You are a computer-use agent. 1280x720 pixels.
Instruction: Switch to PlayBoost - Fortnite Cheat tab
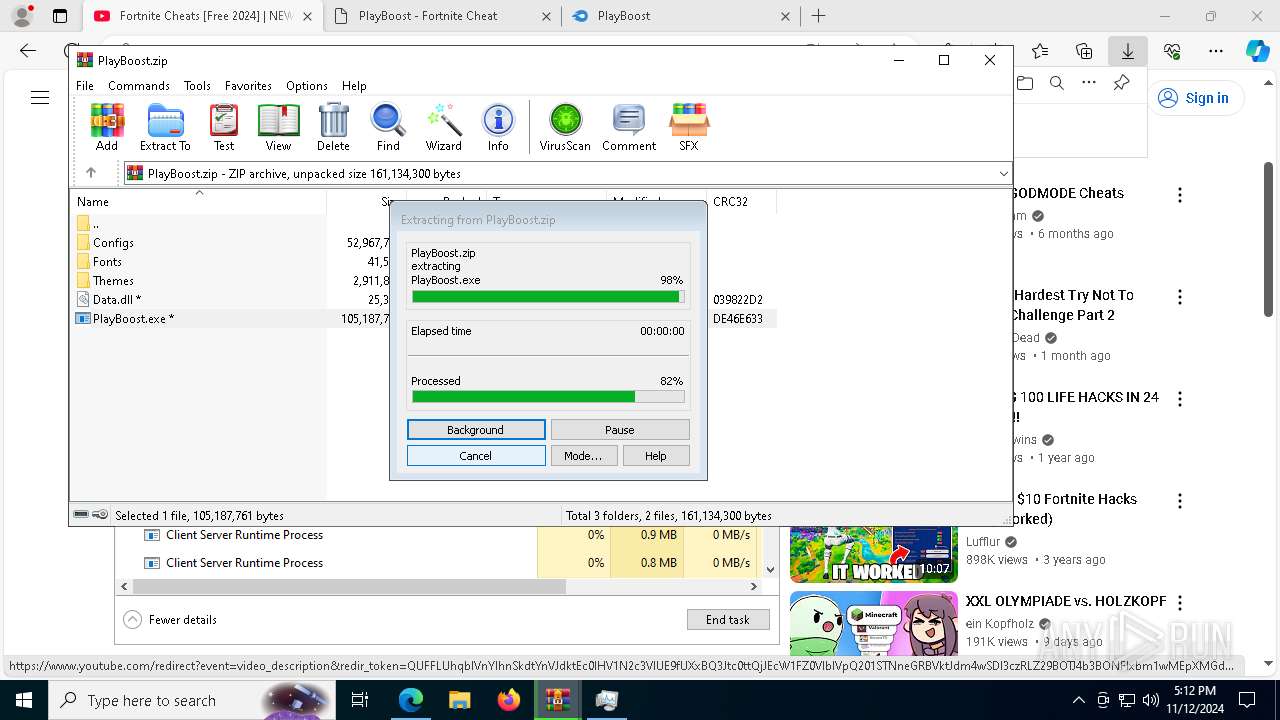point(441,16)
